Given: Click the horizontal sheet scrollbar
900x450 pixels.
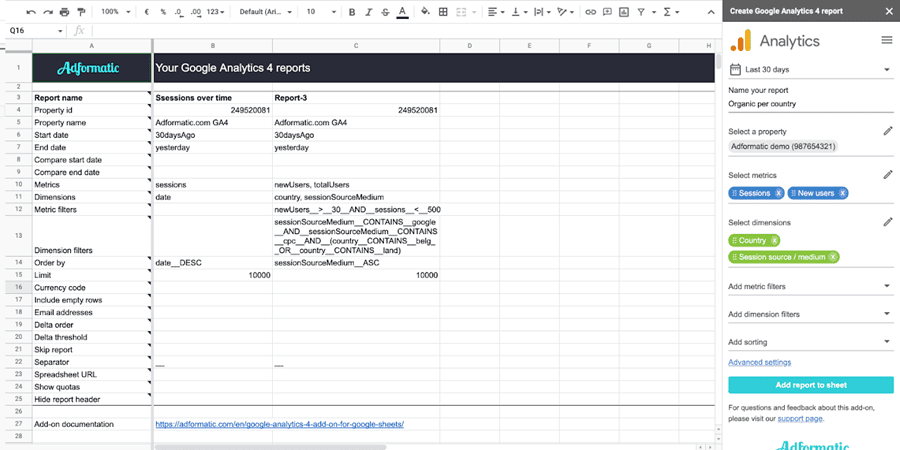Looking at the screenshot, I should click(270, 447).
